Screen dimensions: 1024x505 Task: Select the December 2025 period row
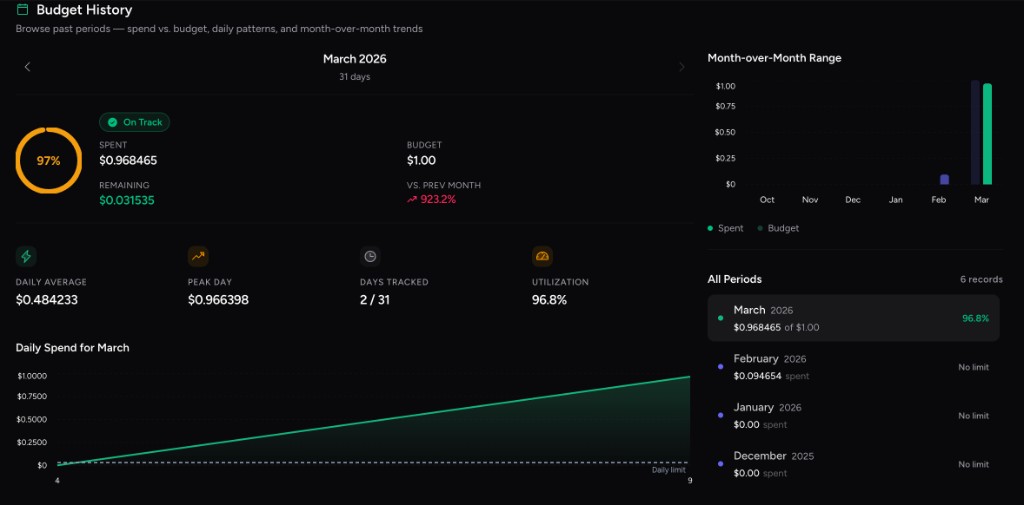[854, 464]
